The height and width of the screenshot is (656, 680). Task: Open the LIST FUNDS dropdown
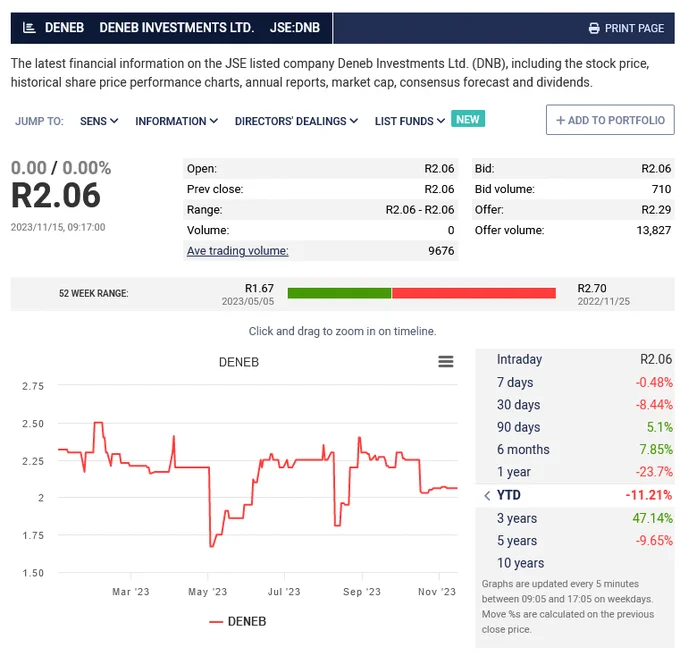410,121
